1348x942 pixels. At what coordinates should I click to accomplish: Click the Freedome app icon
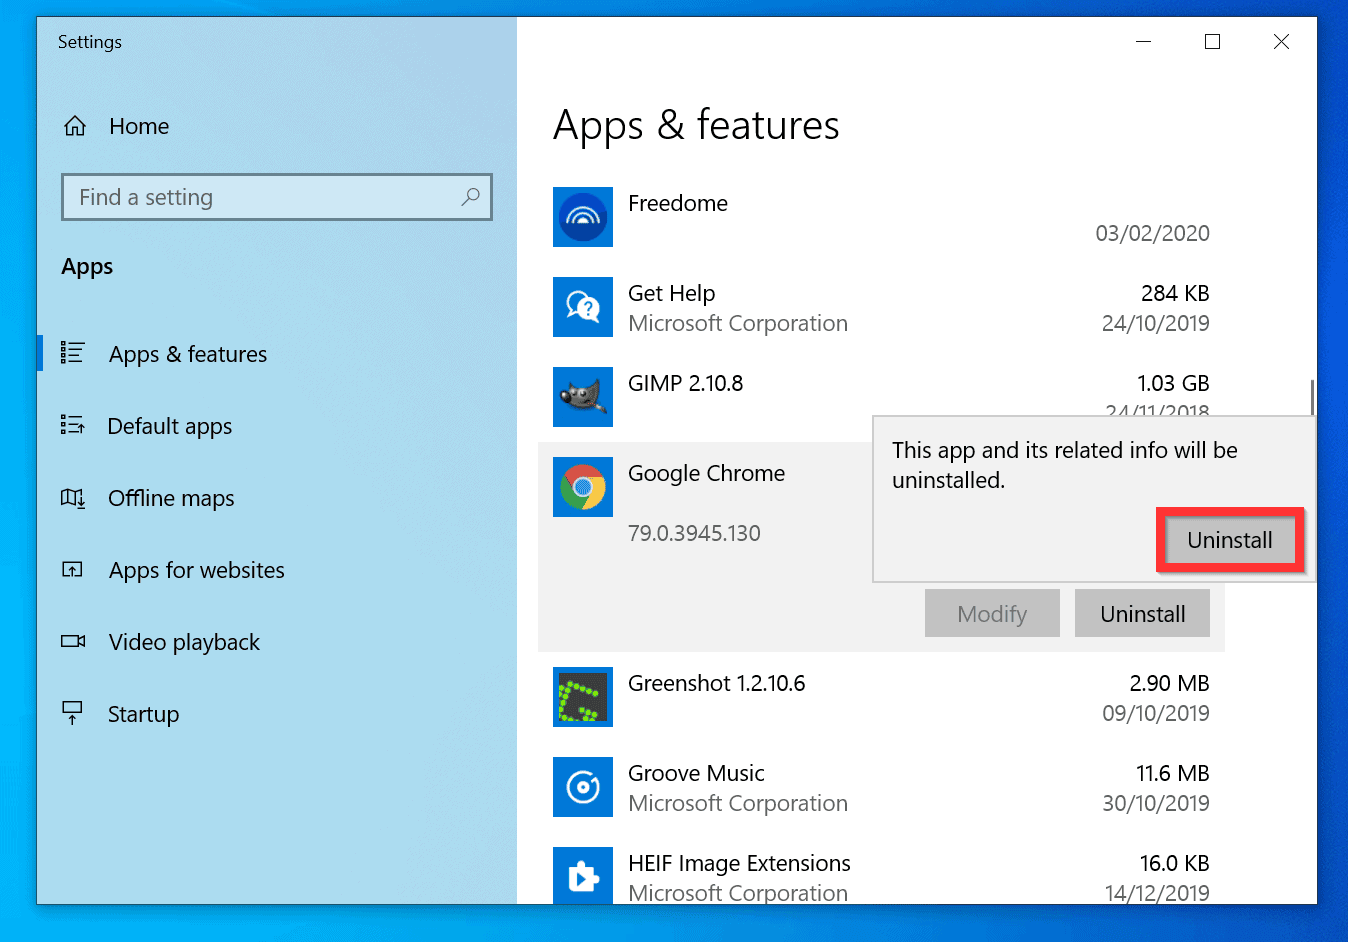(583, 217)
